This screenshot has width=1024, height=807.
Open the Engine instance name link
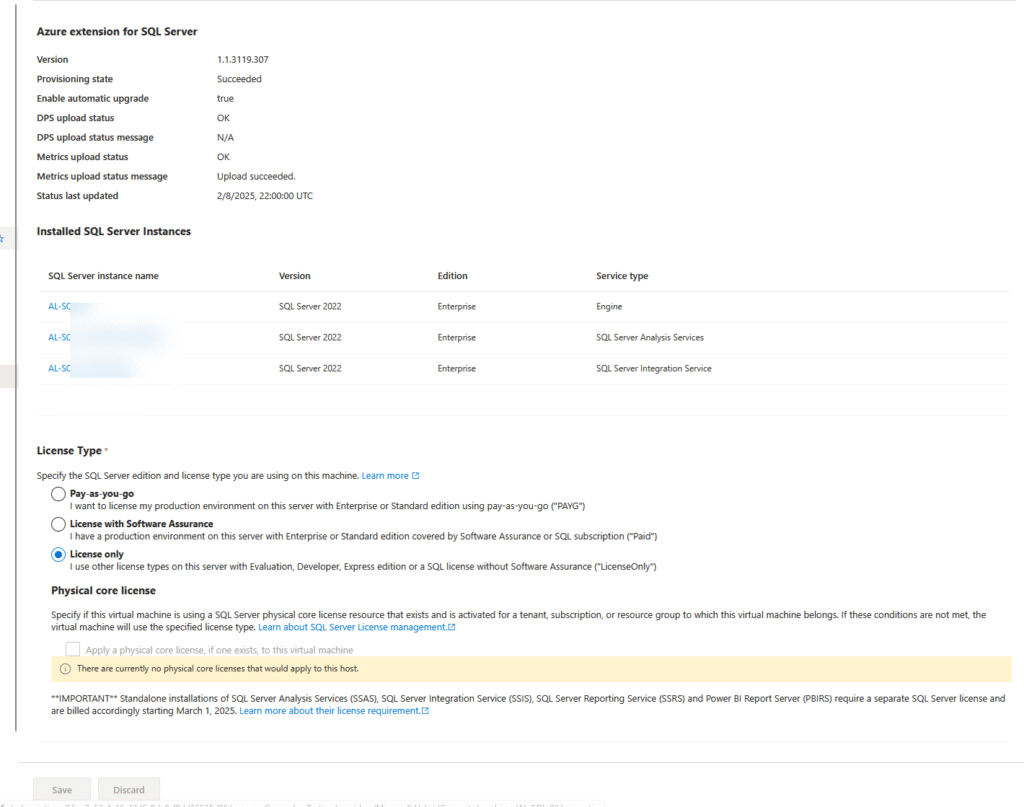click(x=59, y=306)
